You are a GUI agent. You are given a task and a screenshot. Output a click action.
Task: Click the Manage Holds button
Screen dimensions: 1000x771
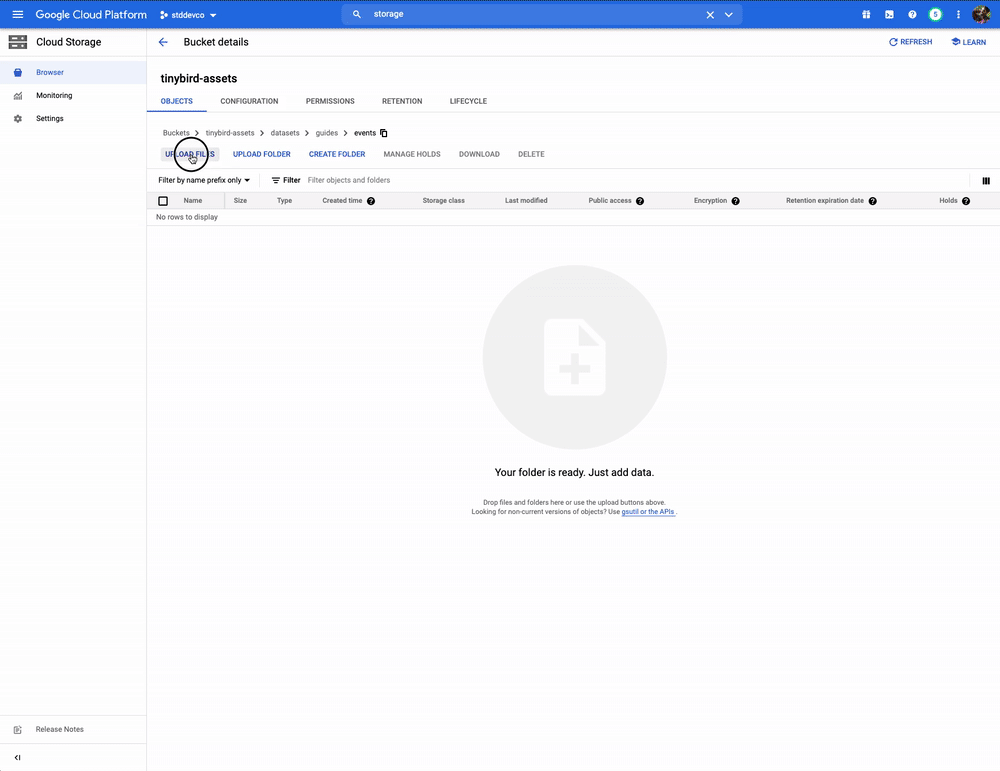[x=412, y=154]
